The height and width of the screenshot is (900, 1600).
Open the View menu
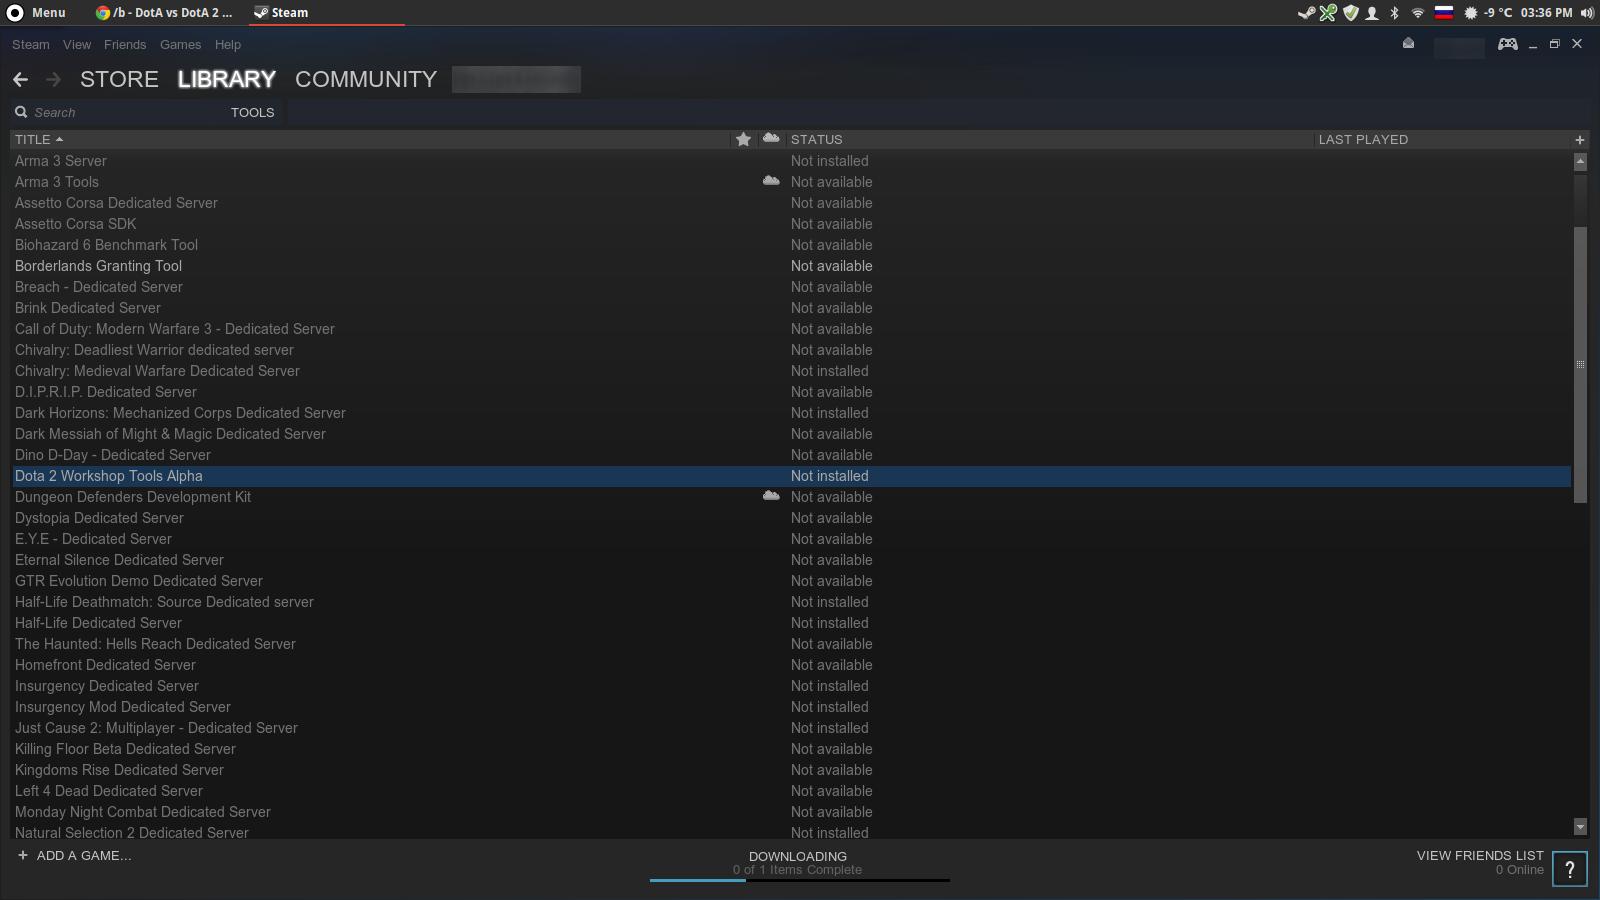point(77,44)
